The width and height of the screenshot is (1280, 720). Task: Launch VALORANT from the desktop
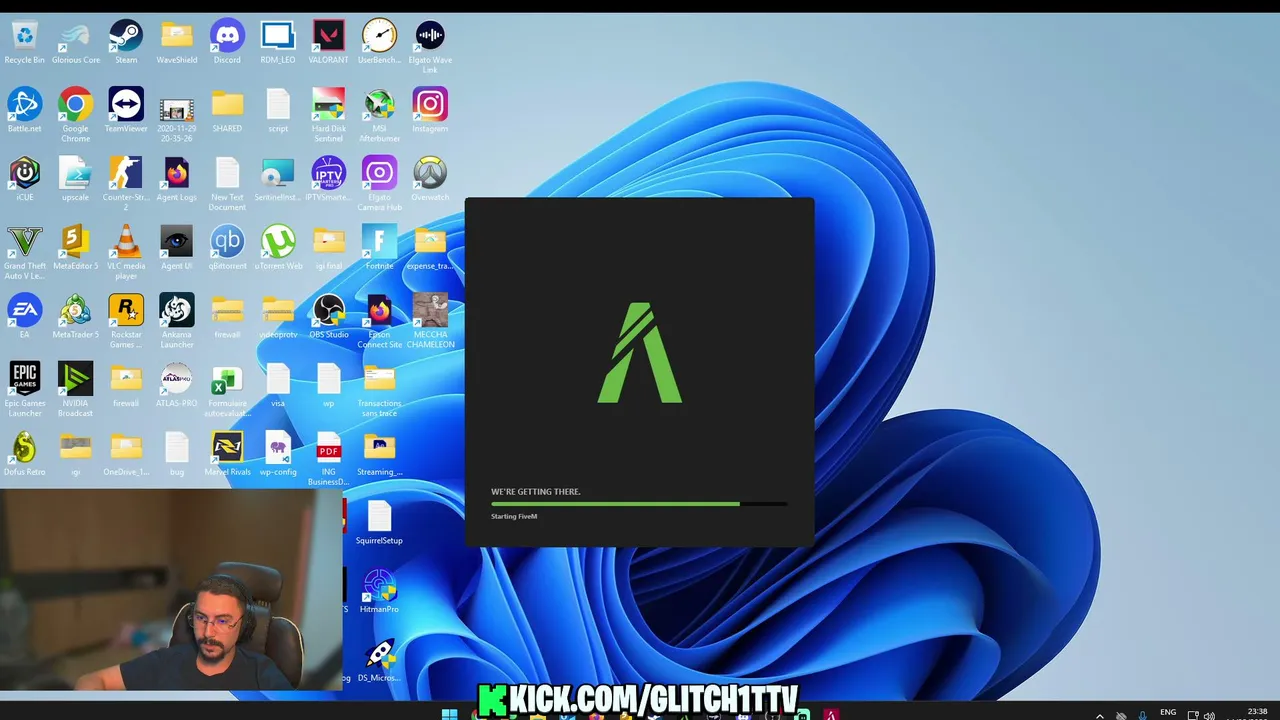pyautogui.click(x=328, y=36)
